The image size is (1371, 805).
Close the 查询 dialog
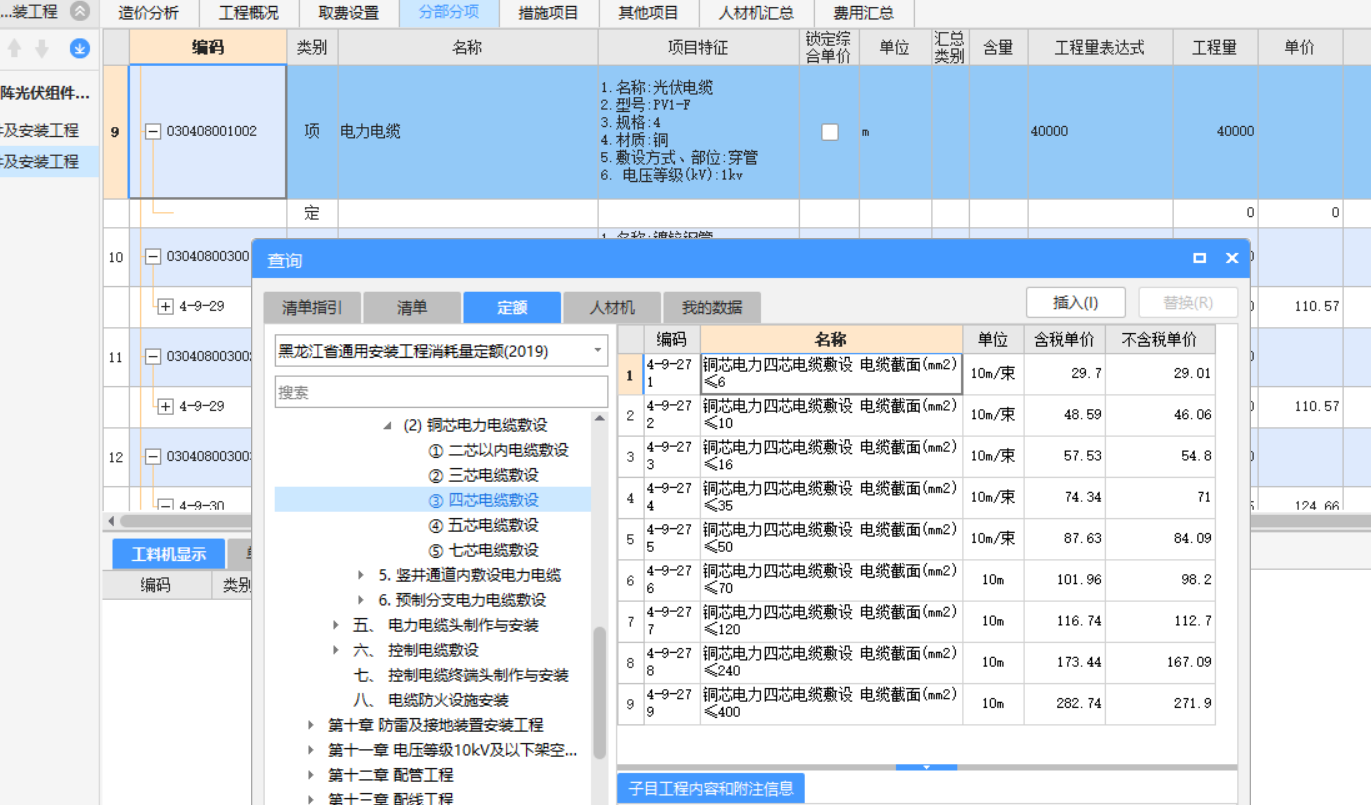click(1232, 258)
